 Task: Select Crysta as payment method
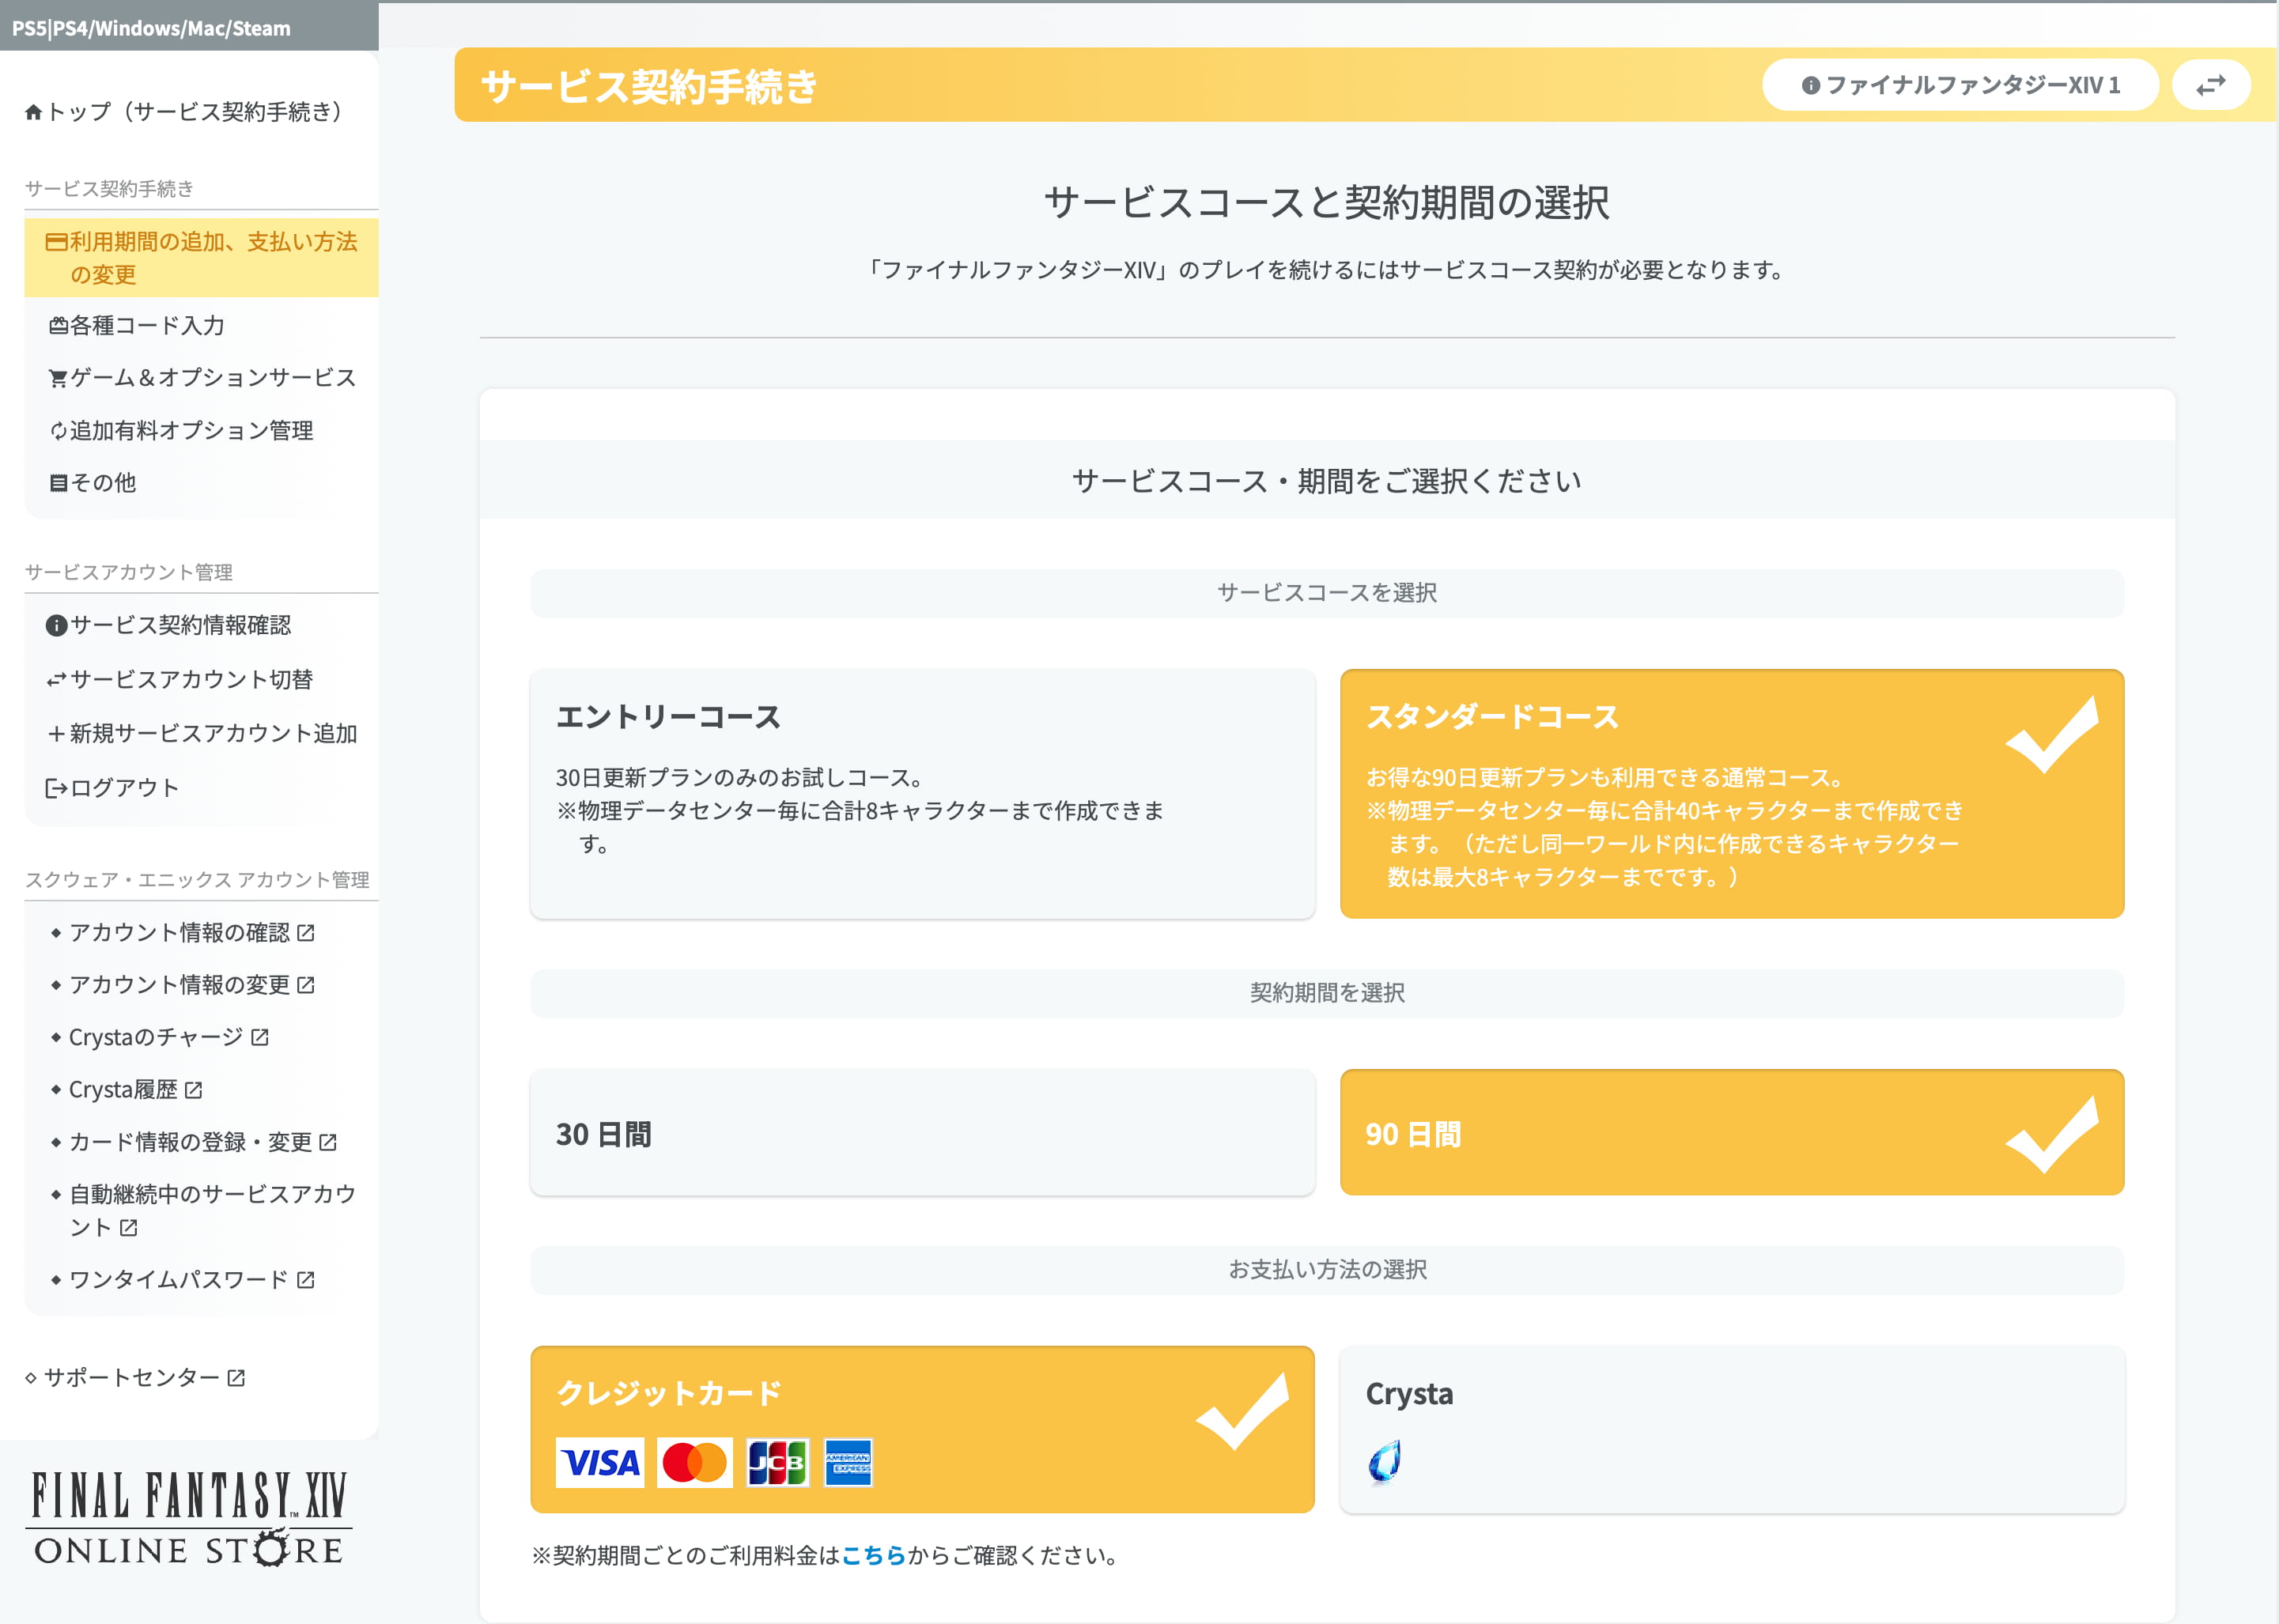point(1732,1429)
